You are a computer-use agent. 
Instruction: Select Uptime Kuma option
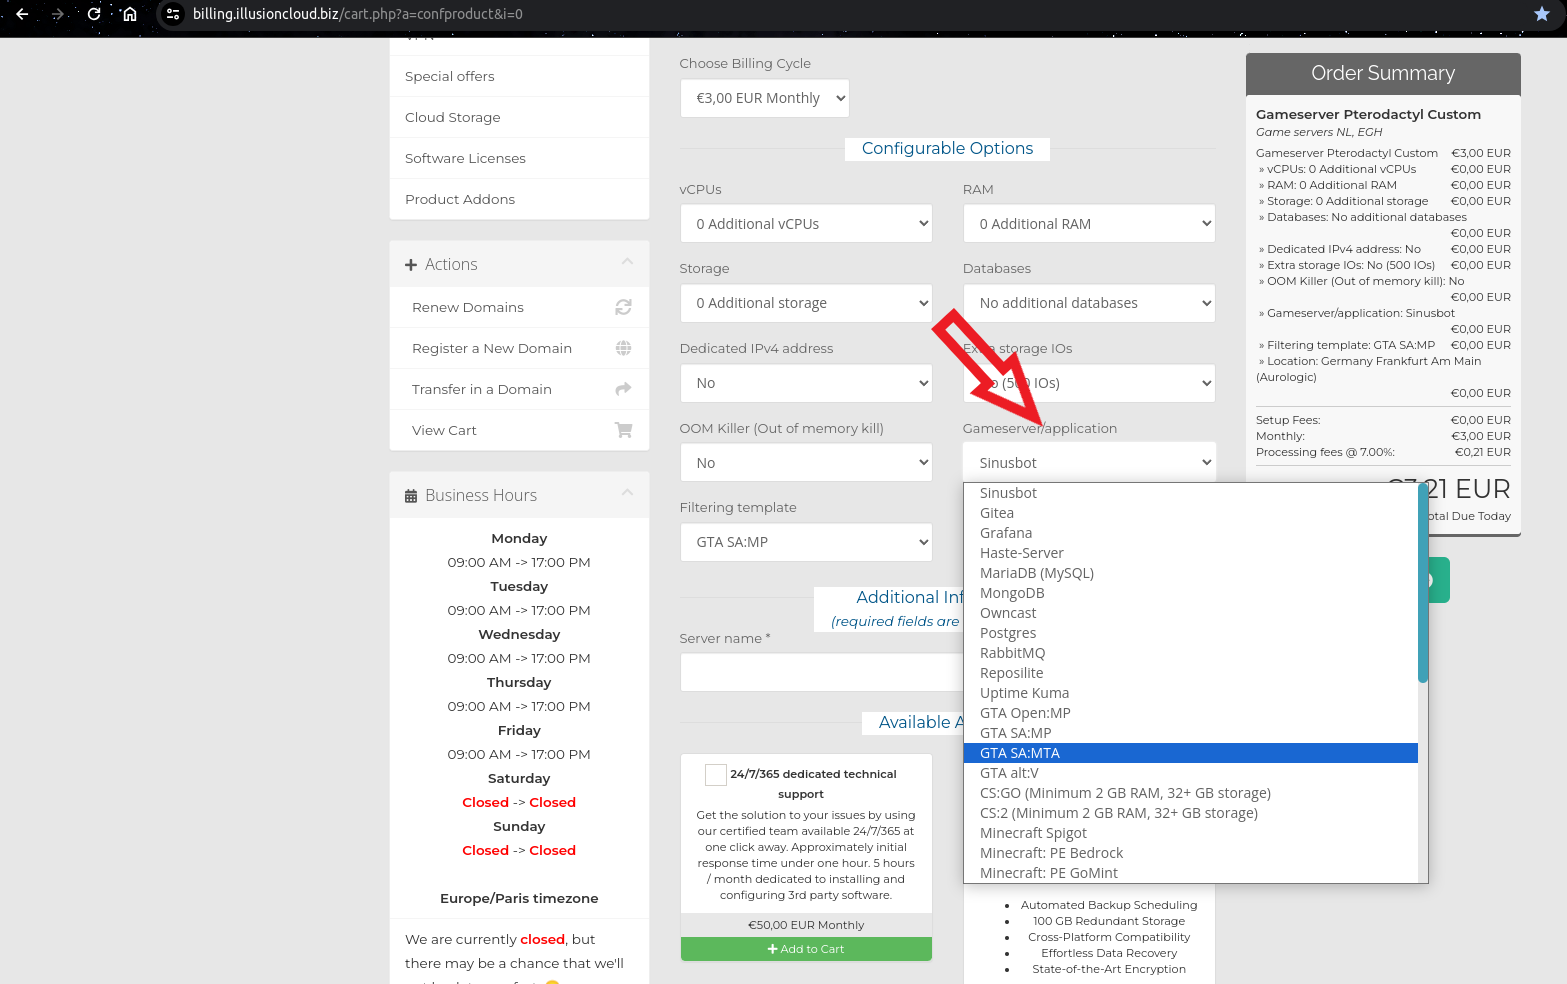(x=1190, y=693)
